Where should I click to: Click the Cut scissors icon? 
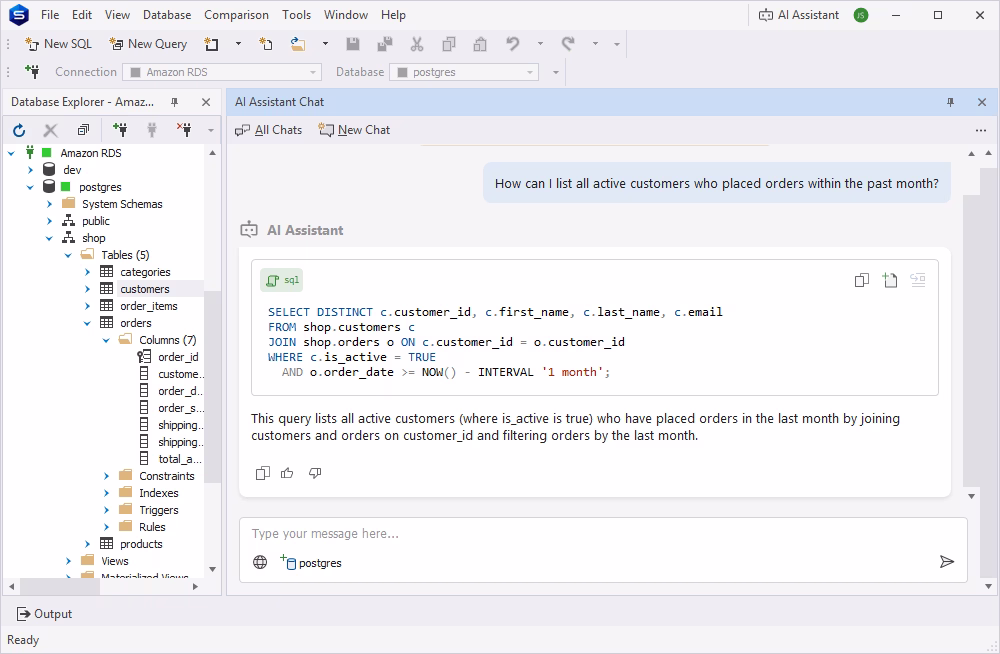coord(417,44)
